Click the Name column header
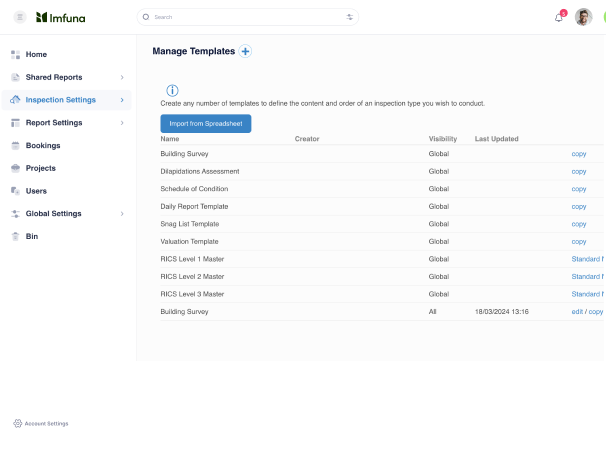This screenshot has width=606, height=460. click(x=170, y=139)
